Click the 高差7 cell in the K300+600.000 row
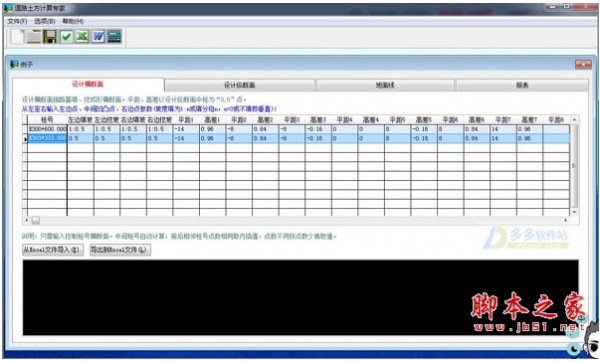Screen dimensions: 600x361 tap(530, 129)
